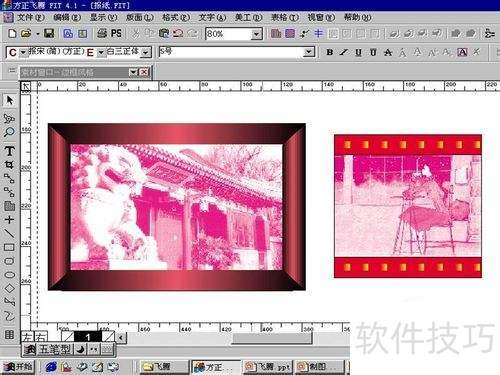The width and height of the screenshot is (500, 375).
Task: Select the arrow pointer tool
Action: (9, 100)
